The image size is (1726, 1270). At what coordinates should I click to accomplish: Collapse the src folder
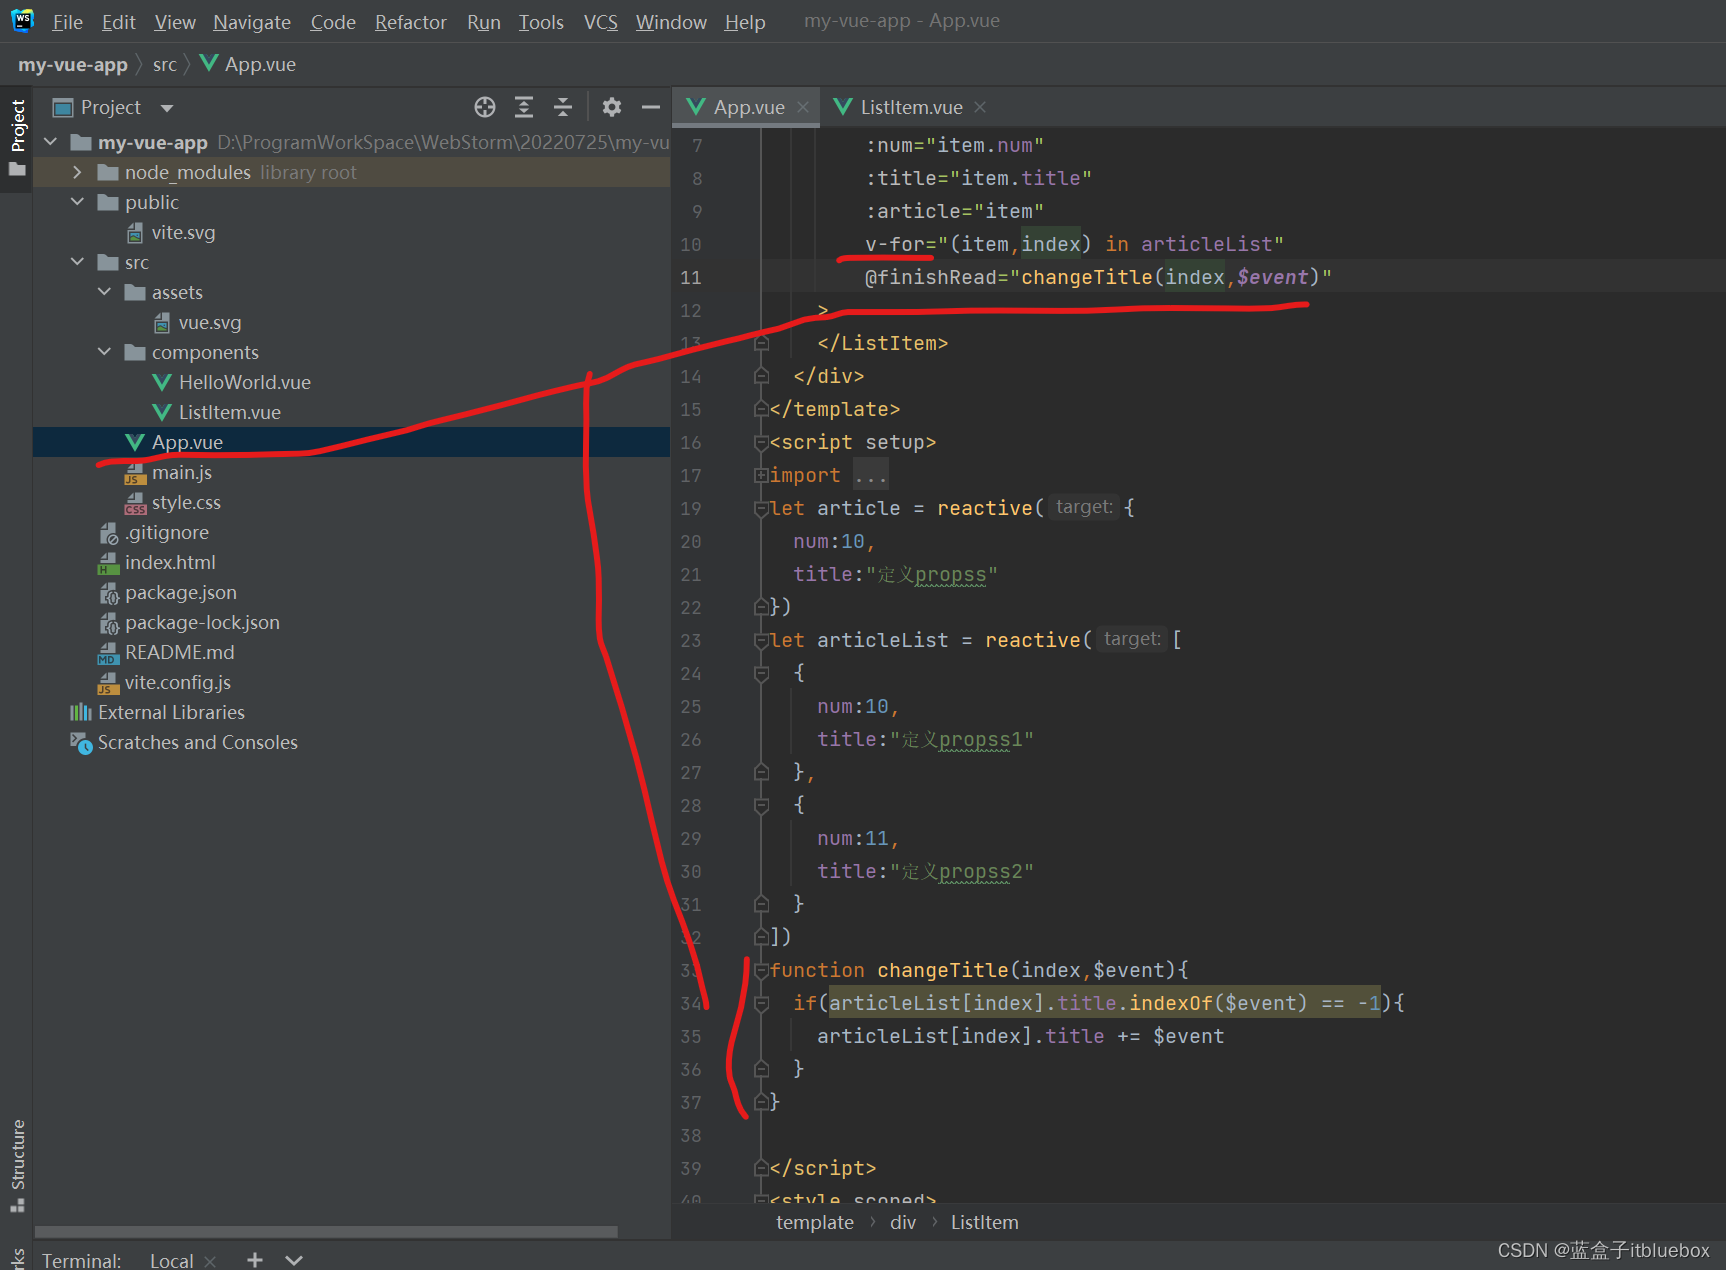78,262
